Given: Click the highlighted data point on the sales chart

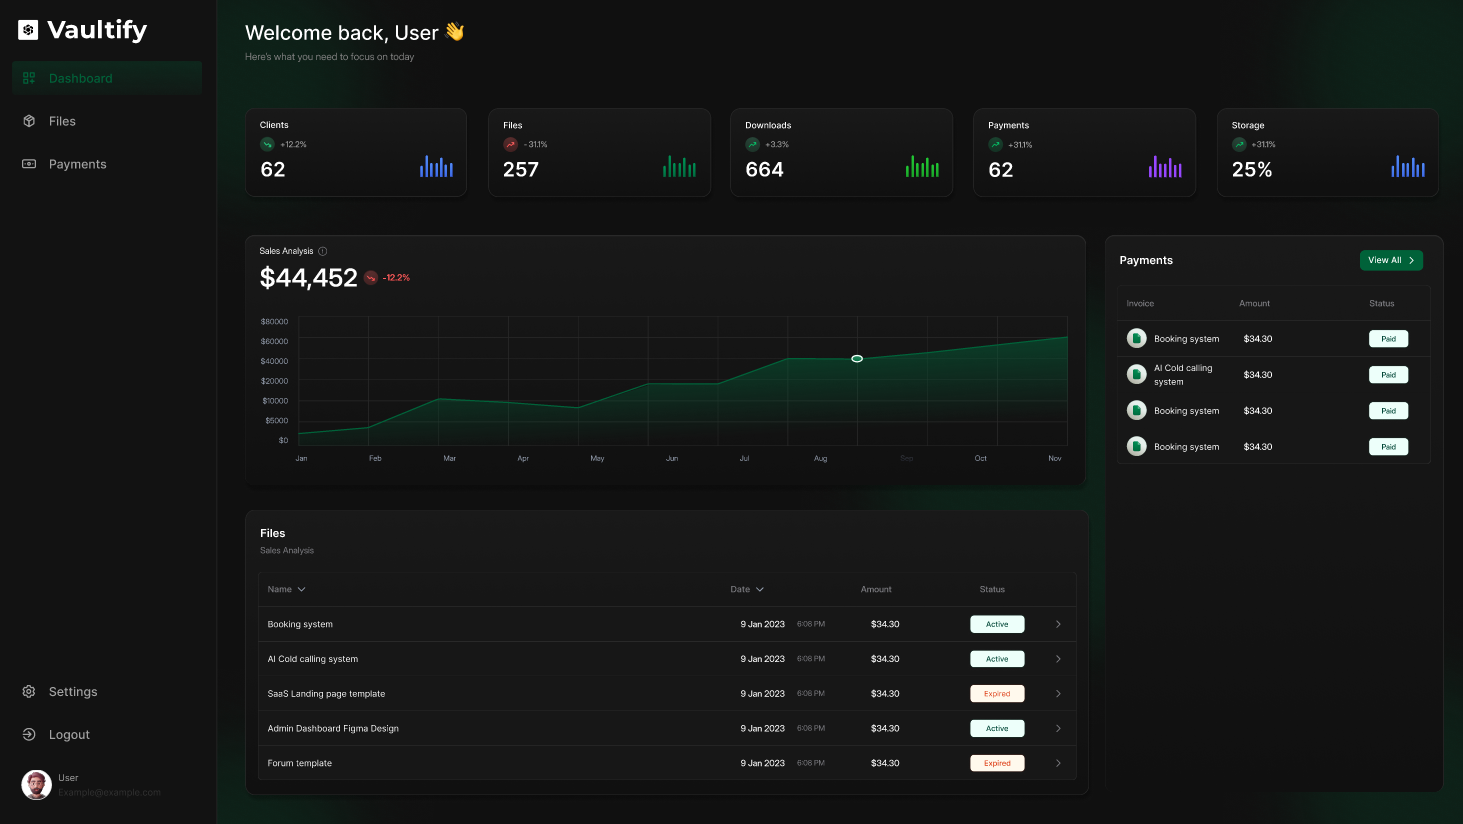Looking at the screenshot, I should tap(856, 358).
